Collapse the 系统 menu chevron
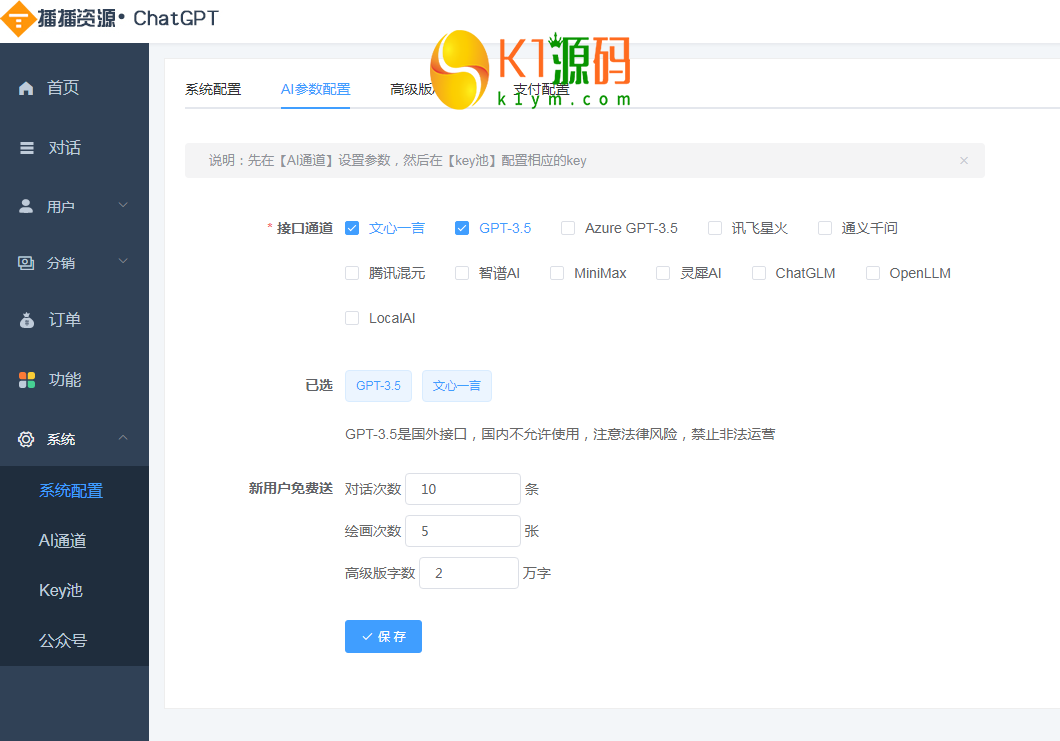This screenshot has height=741, width=1060. tap(123, 438)
